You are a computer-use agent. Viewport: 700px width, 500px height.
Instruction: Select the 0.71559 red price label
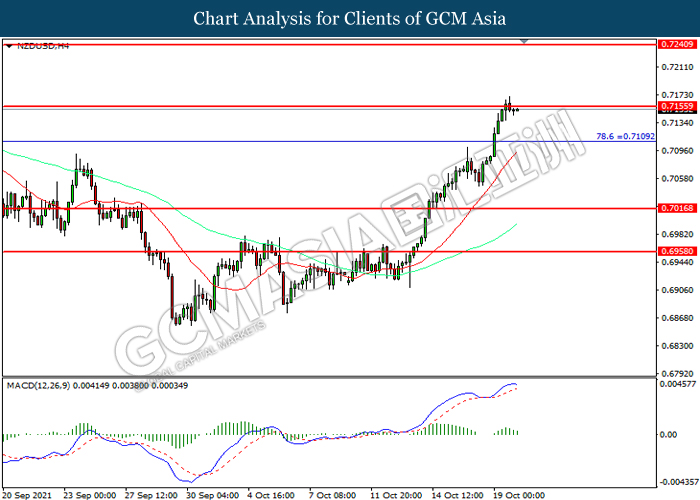coord(677,106)
